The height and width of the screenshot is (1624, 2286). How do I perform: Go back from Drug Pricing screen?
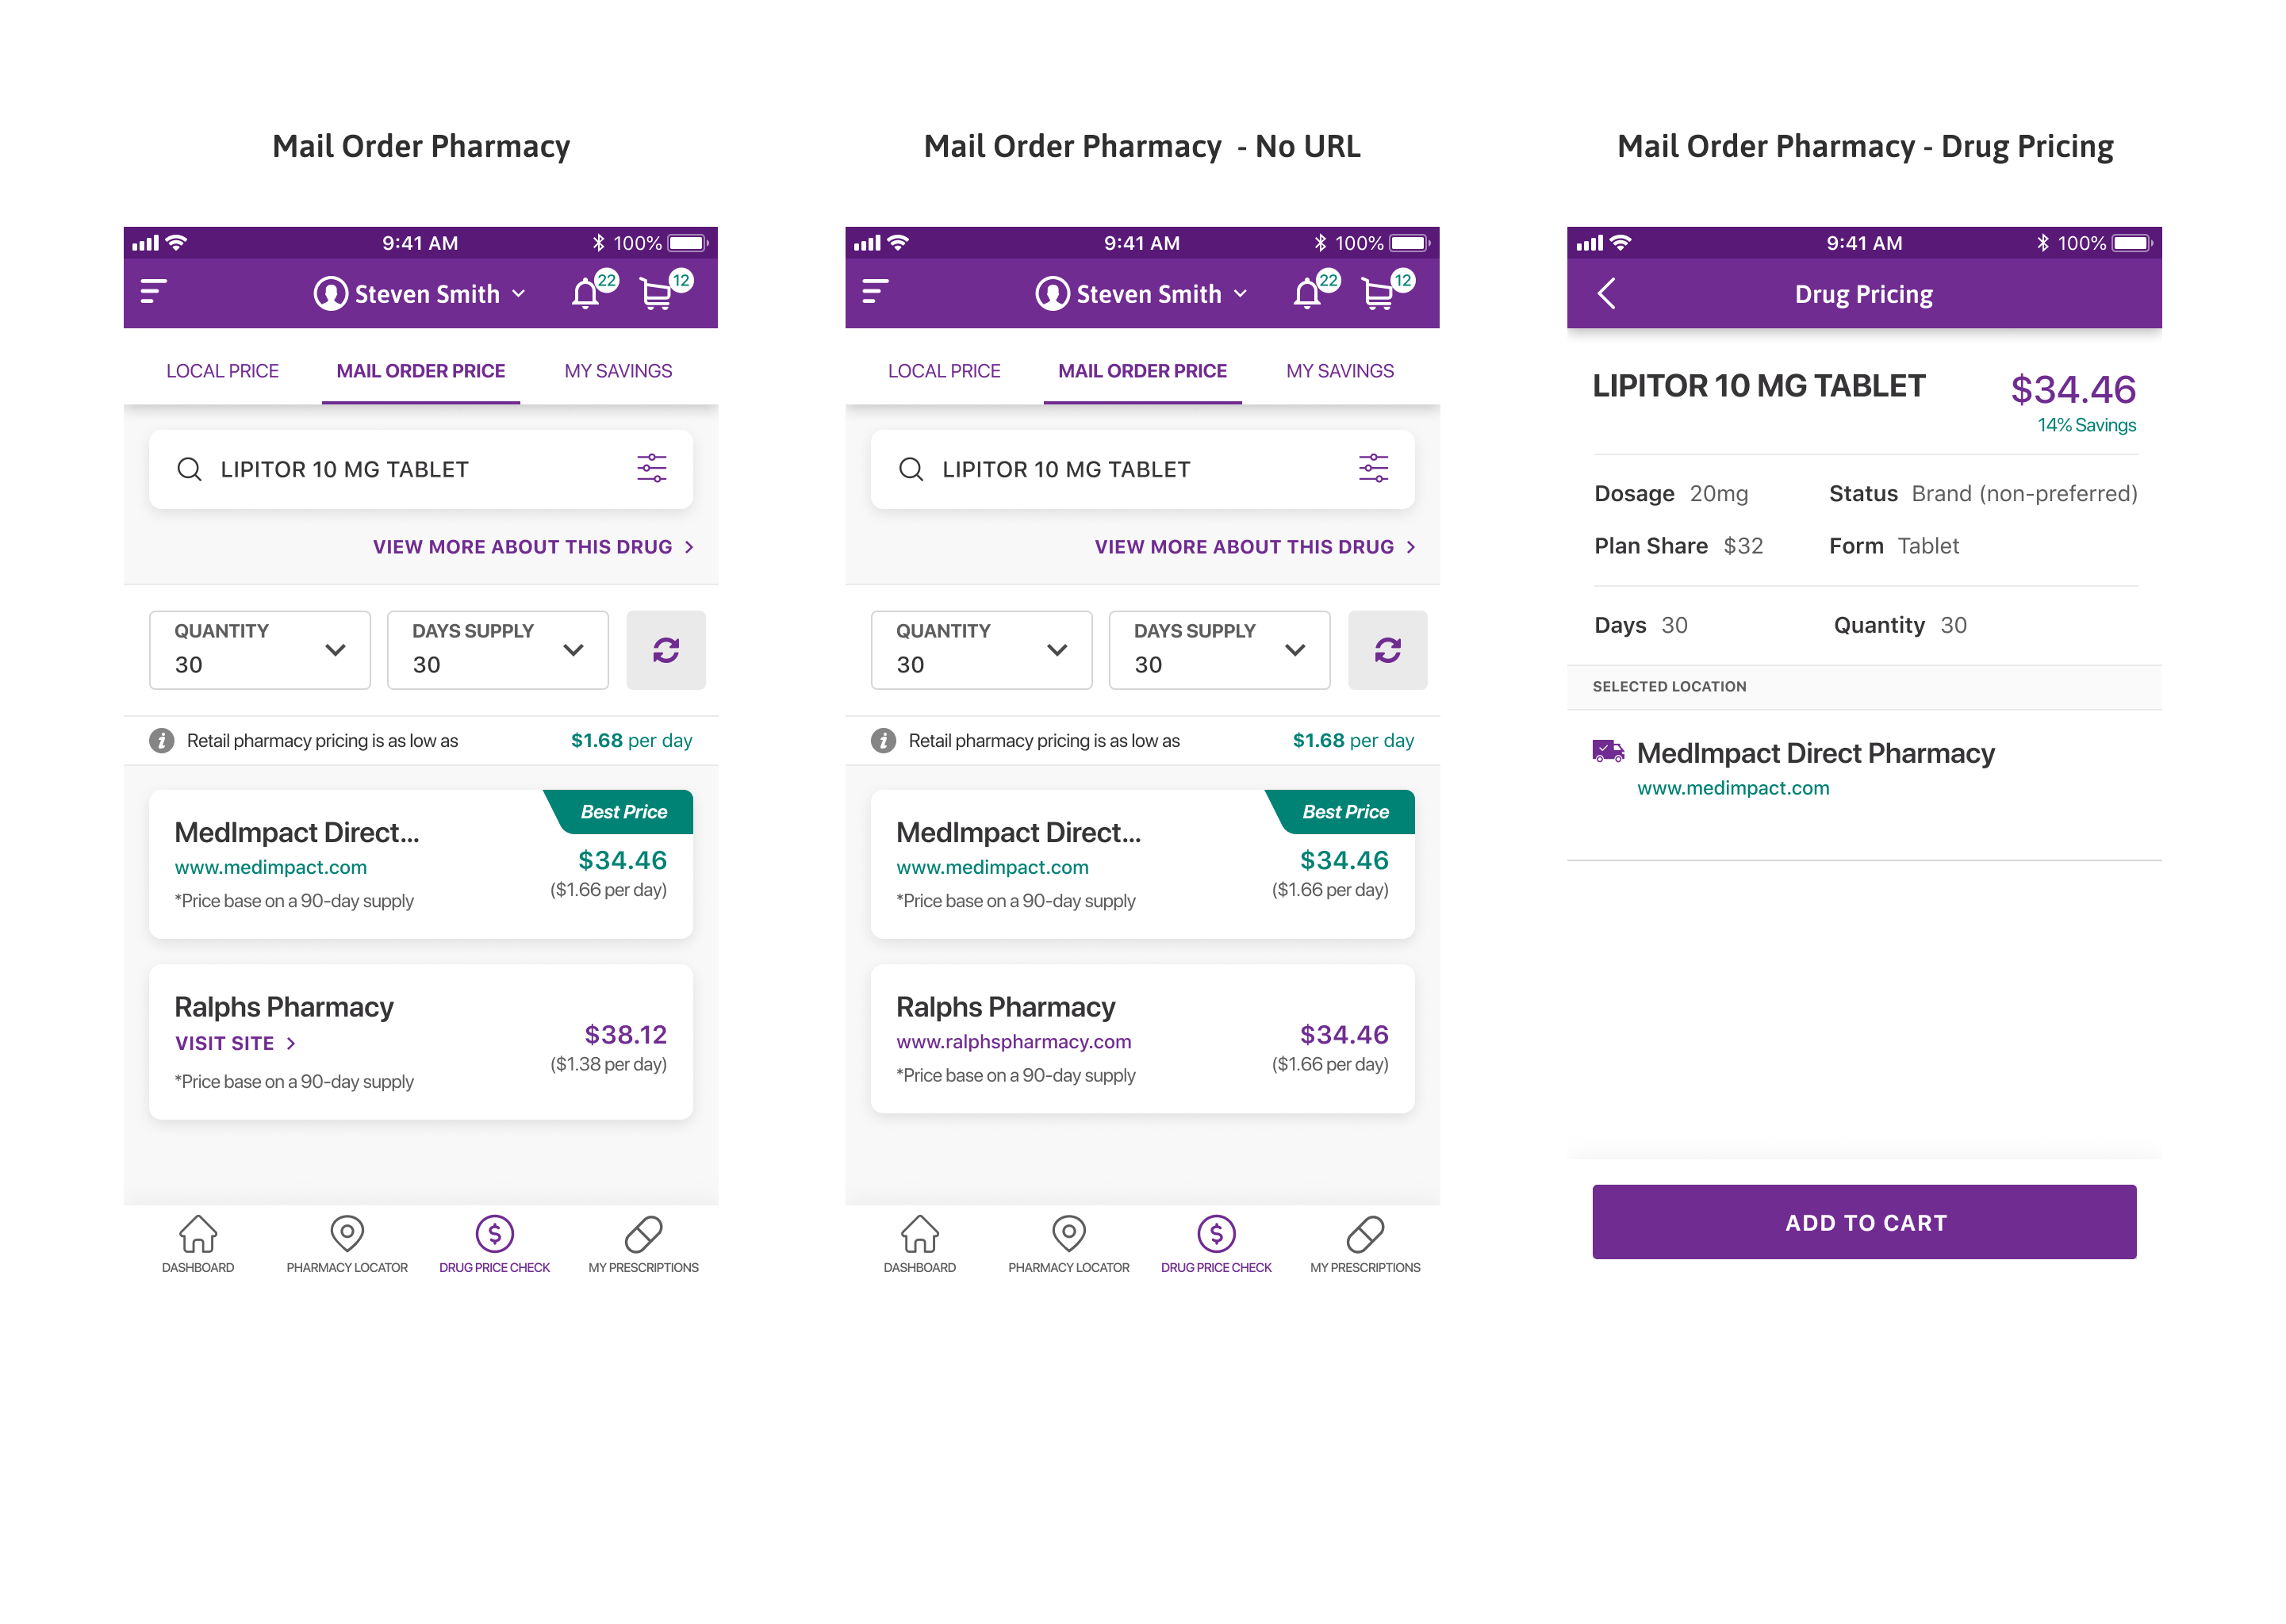(x=1607, y=293)
